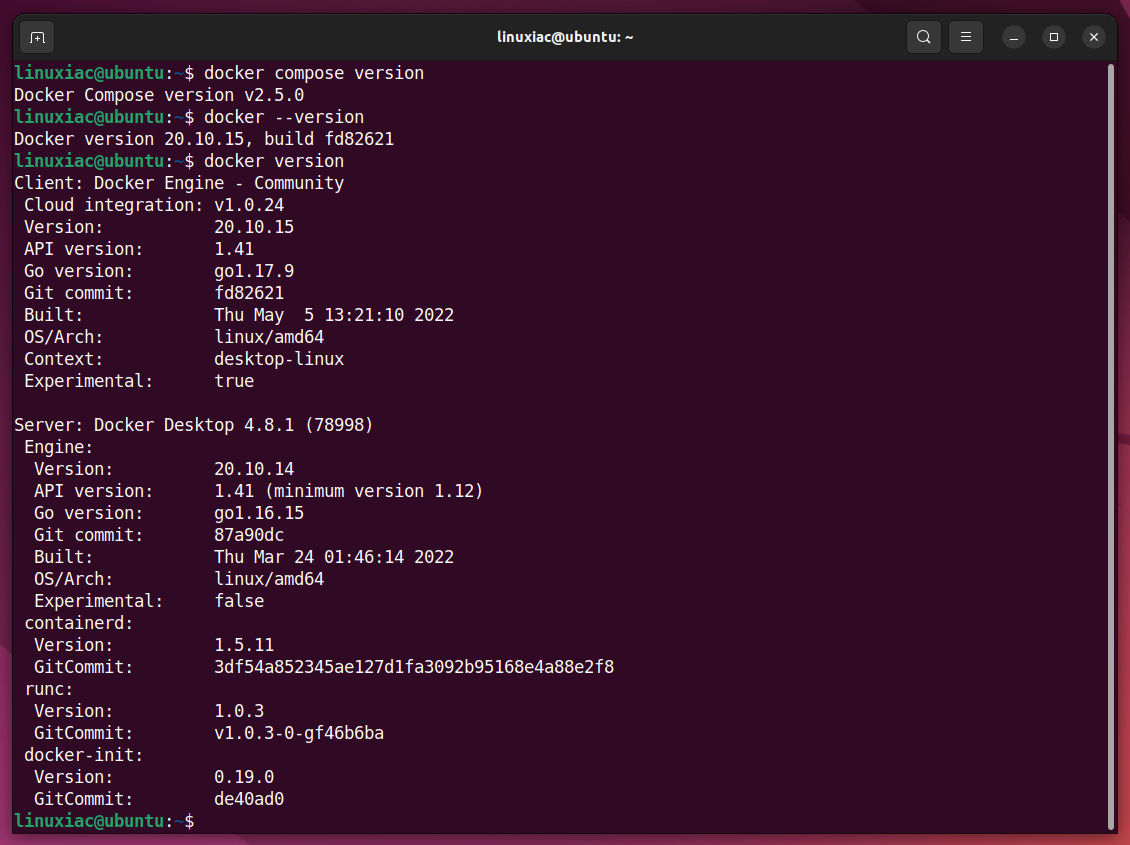Open the terminal search tool
Viewport: 1130px width, 845px height.
(x=923, y=37)
